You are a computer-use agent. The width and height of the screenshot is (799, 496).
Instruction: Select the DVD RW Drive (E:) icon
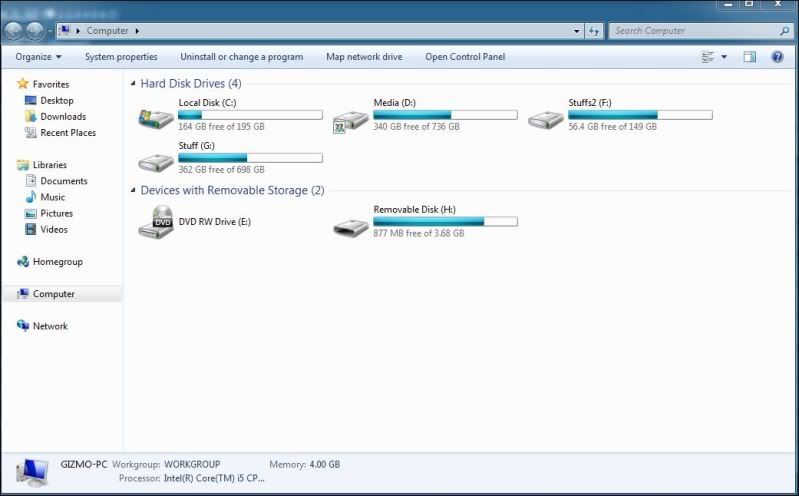pos(156,222)
